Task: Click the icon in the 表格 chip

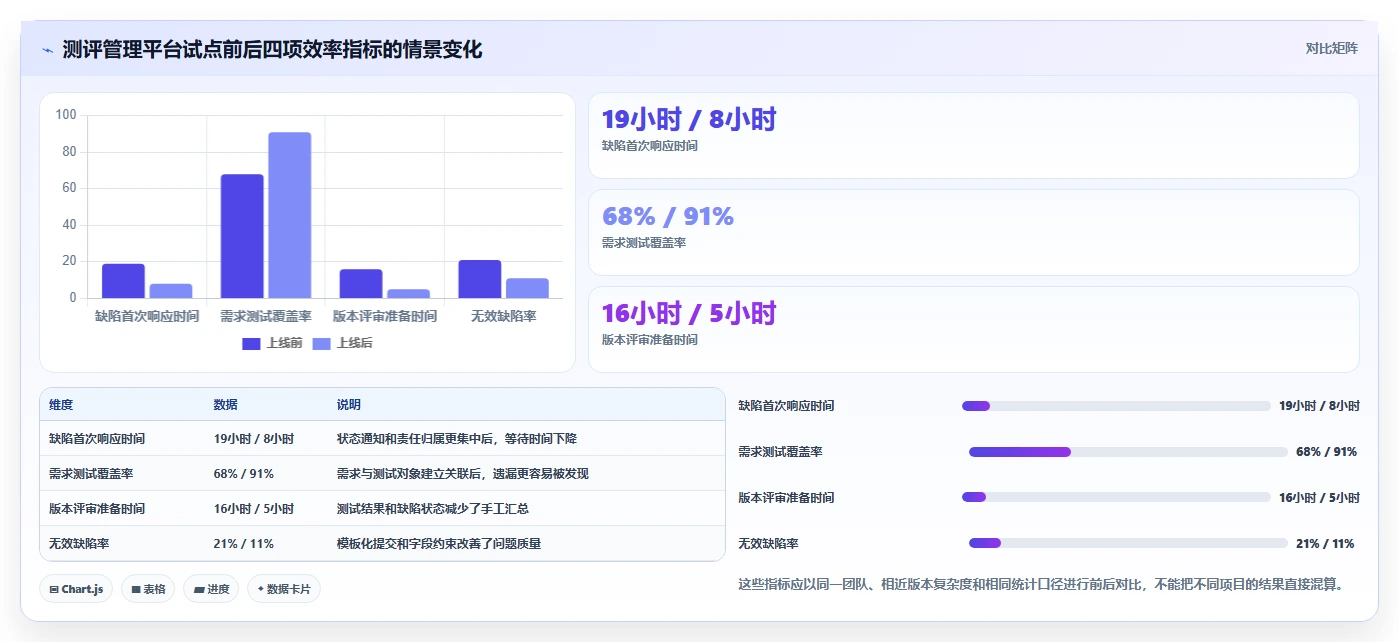Action: 136,590
